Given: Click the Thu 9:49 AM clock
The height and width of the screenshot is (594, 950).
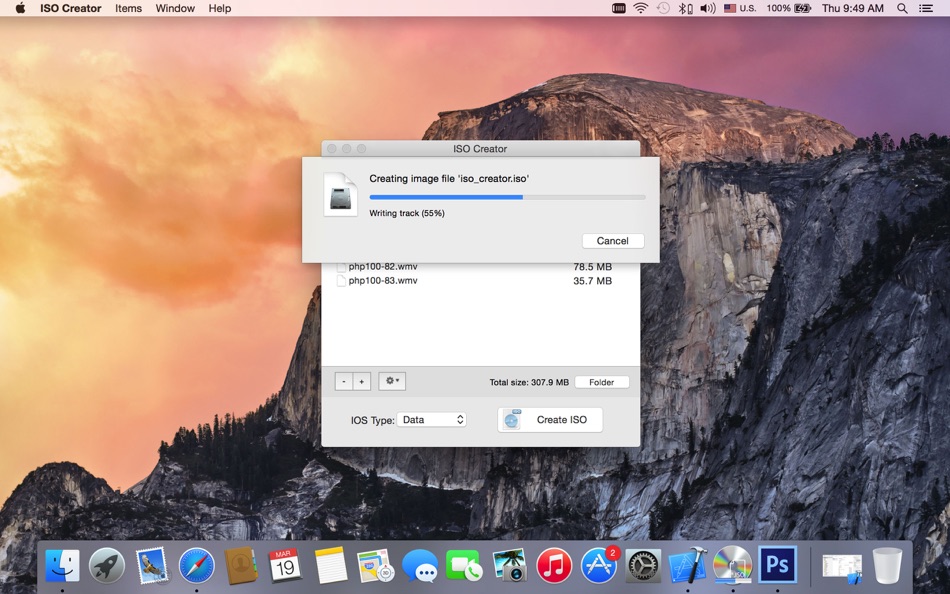Looking at the screenshot, I should 852,8.
